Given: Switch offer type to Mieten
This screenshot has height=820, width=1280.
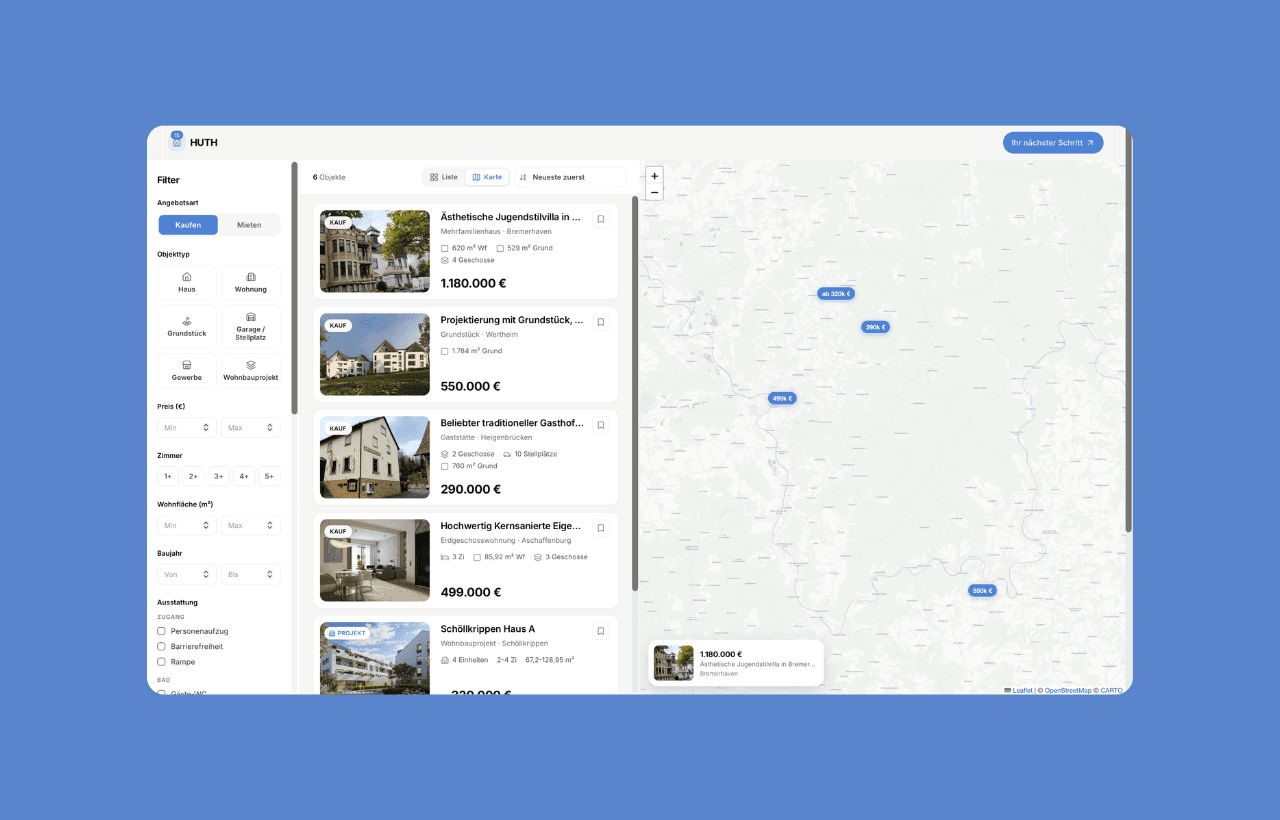Looking at the screenshot, I should point(249,225).
